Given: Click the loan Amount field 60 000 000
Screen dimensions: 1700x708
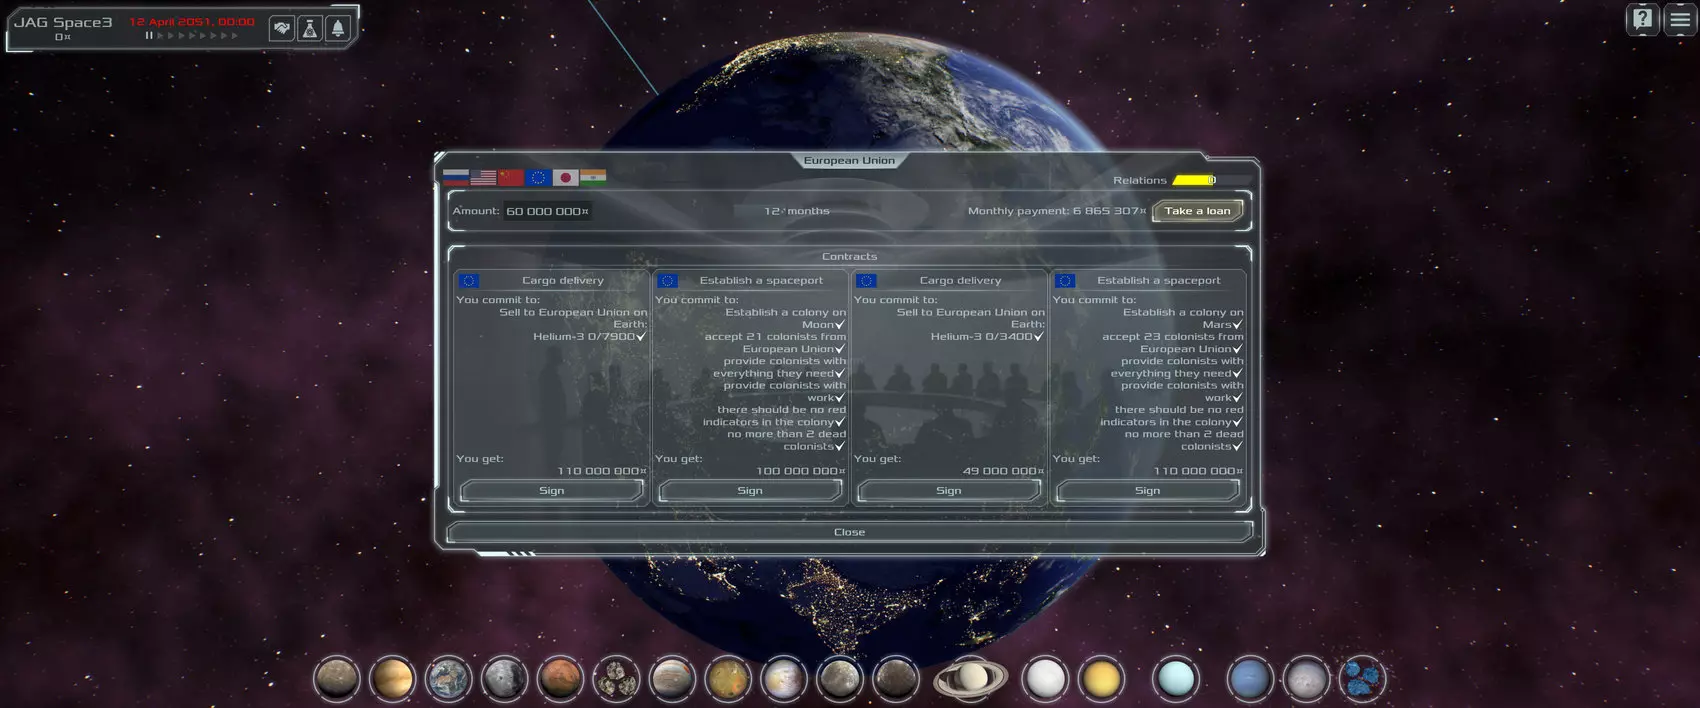Looking at the screenshot, I should 547,211.
